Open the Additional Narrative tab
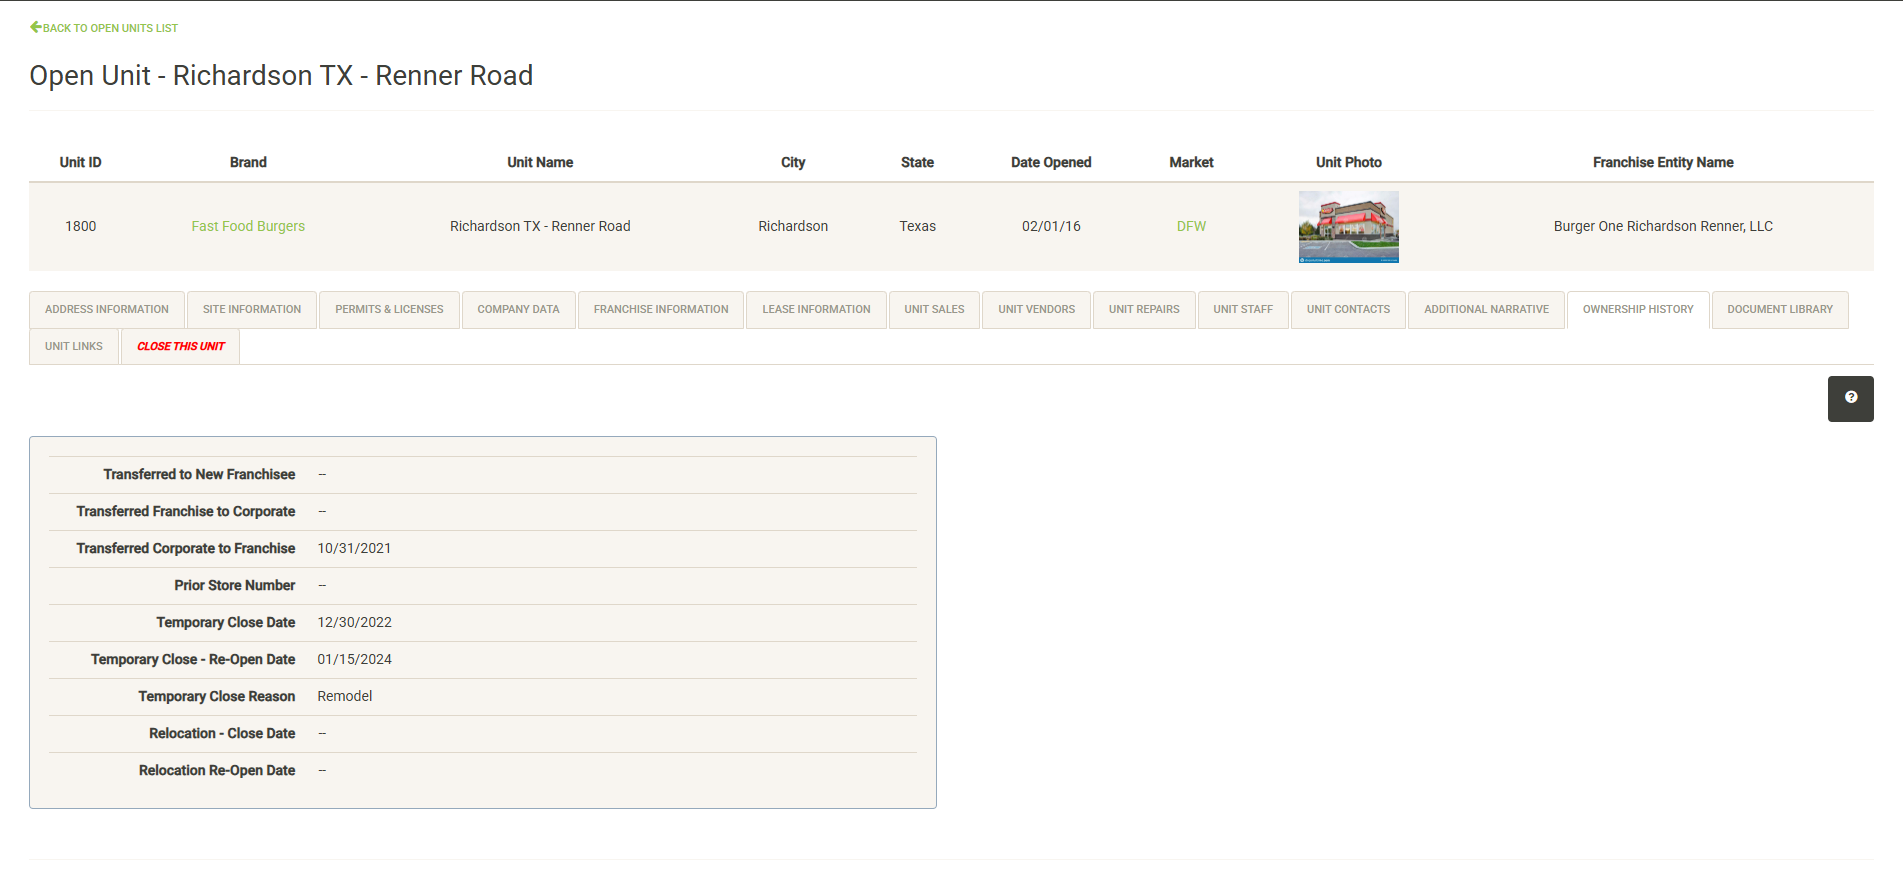Viewport: 1903px width, 879px height. (1486, 310)
